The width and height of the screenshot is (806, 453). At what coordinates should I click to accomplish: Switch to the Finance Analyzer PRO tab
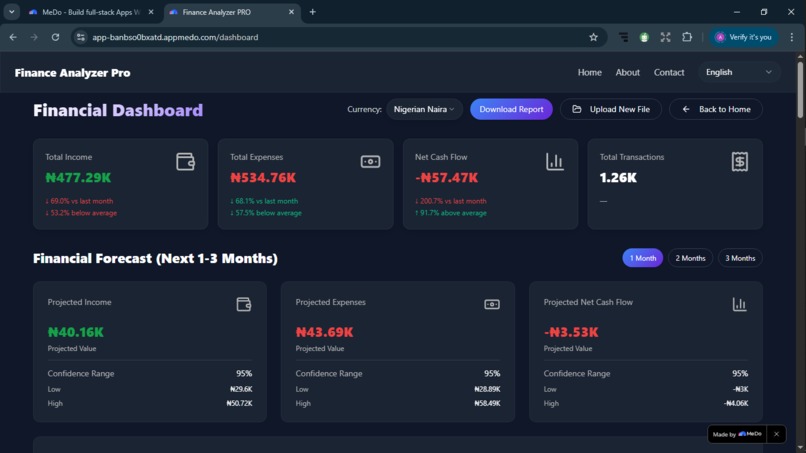(232, 12)
